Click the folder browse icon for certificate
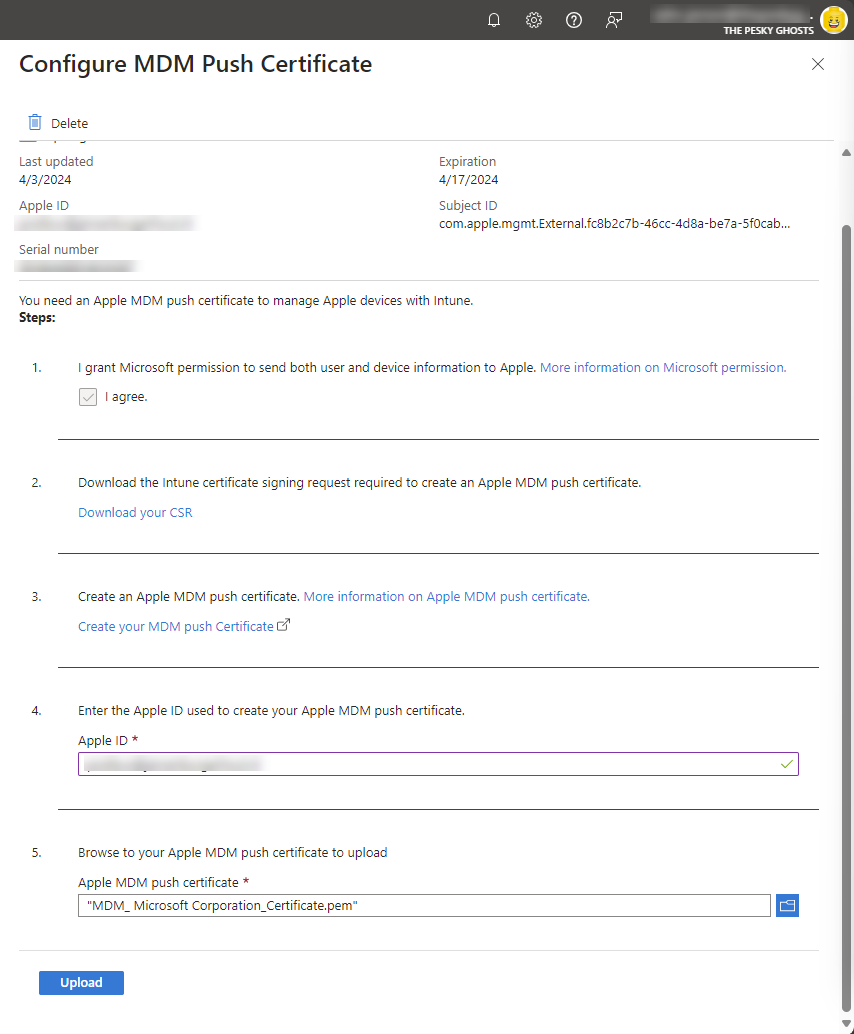 point(787,905)
